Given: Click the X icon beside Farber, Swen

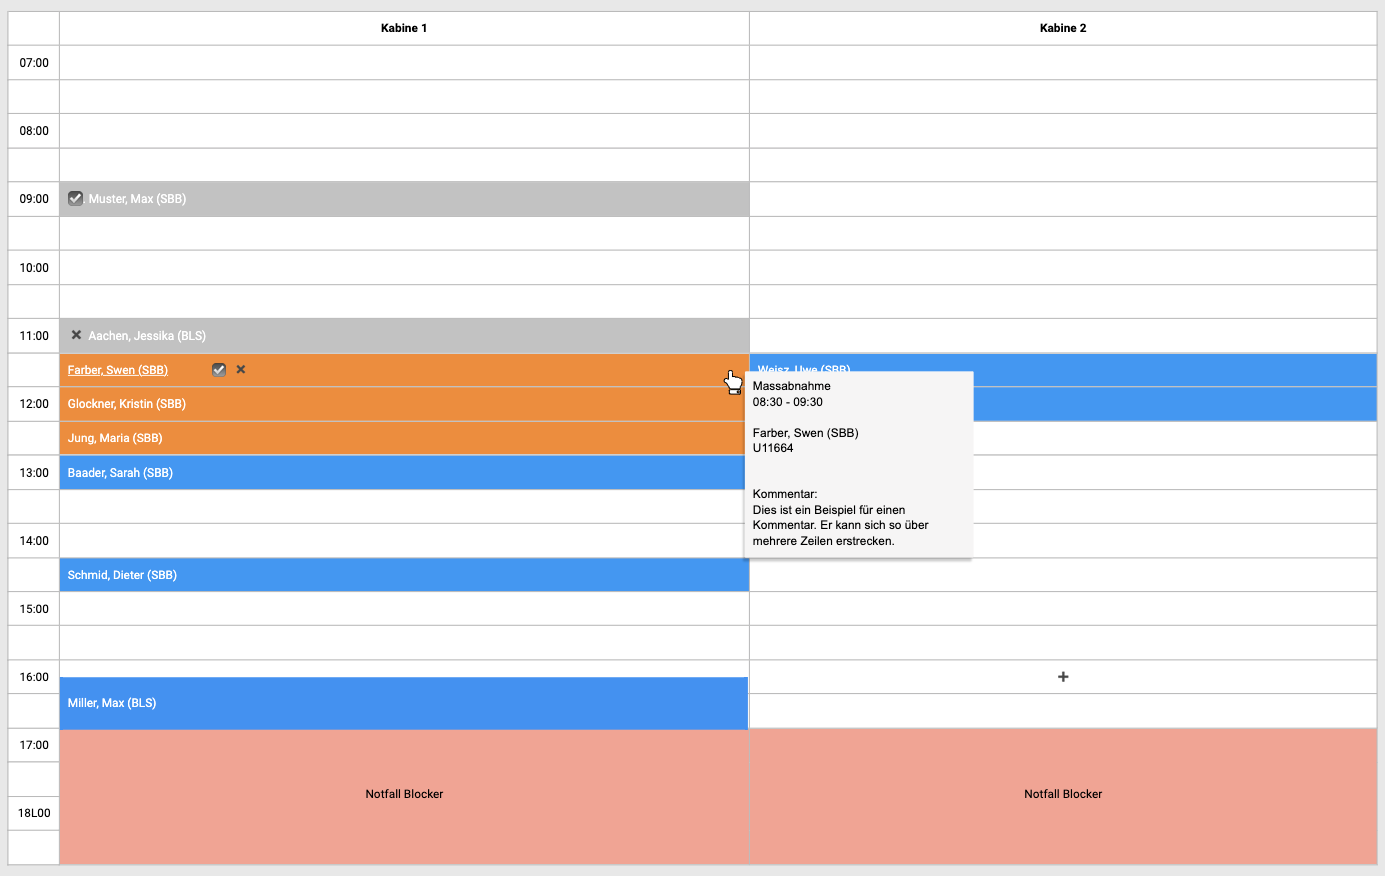Looking at the screenshot, I should point(241,370).
